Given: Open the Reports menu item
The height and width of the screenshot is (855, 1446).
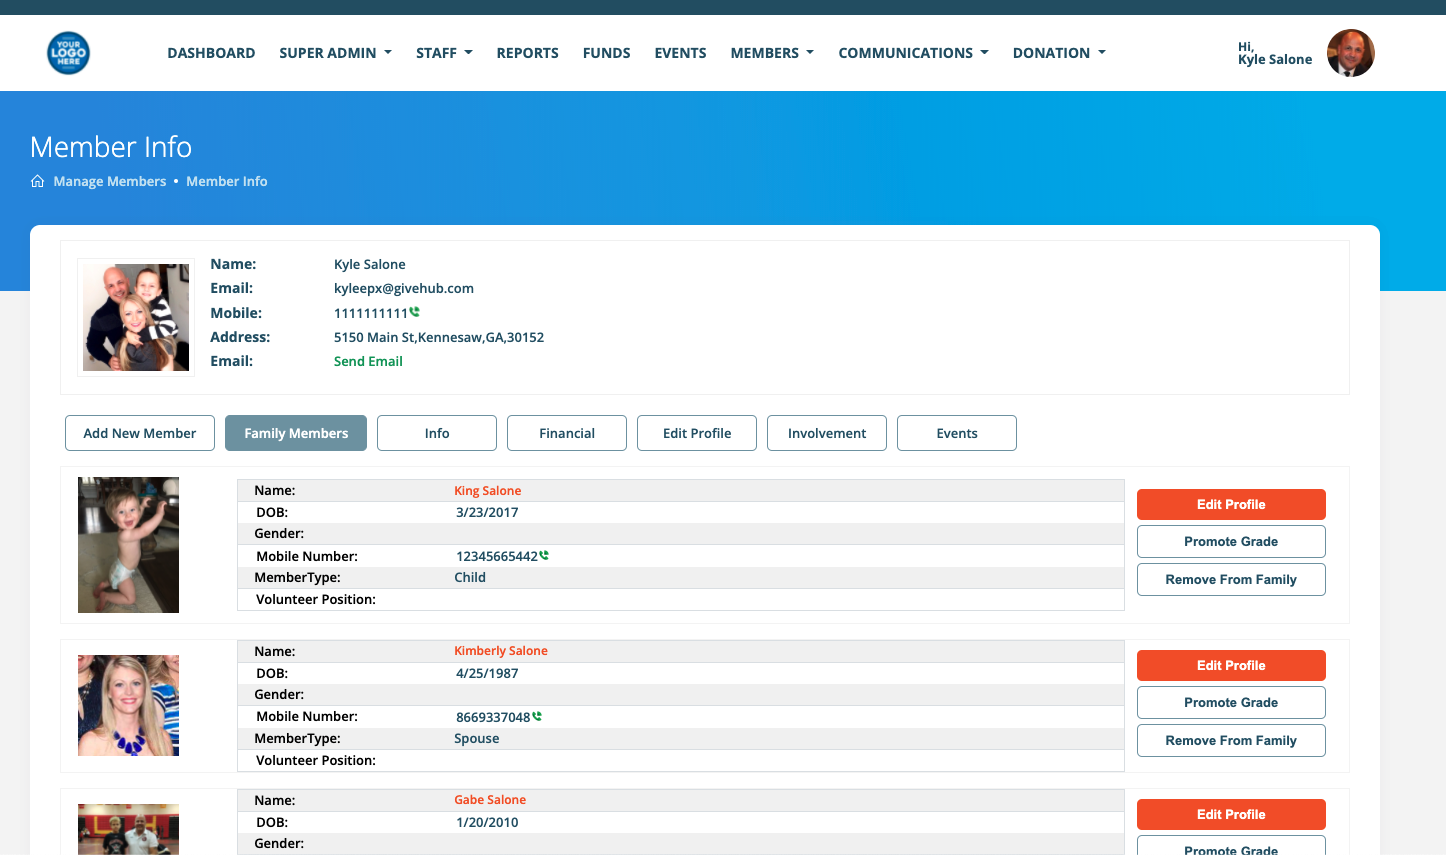Looking at the screenshot, I should [527, 53].
